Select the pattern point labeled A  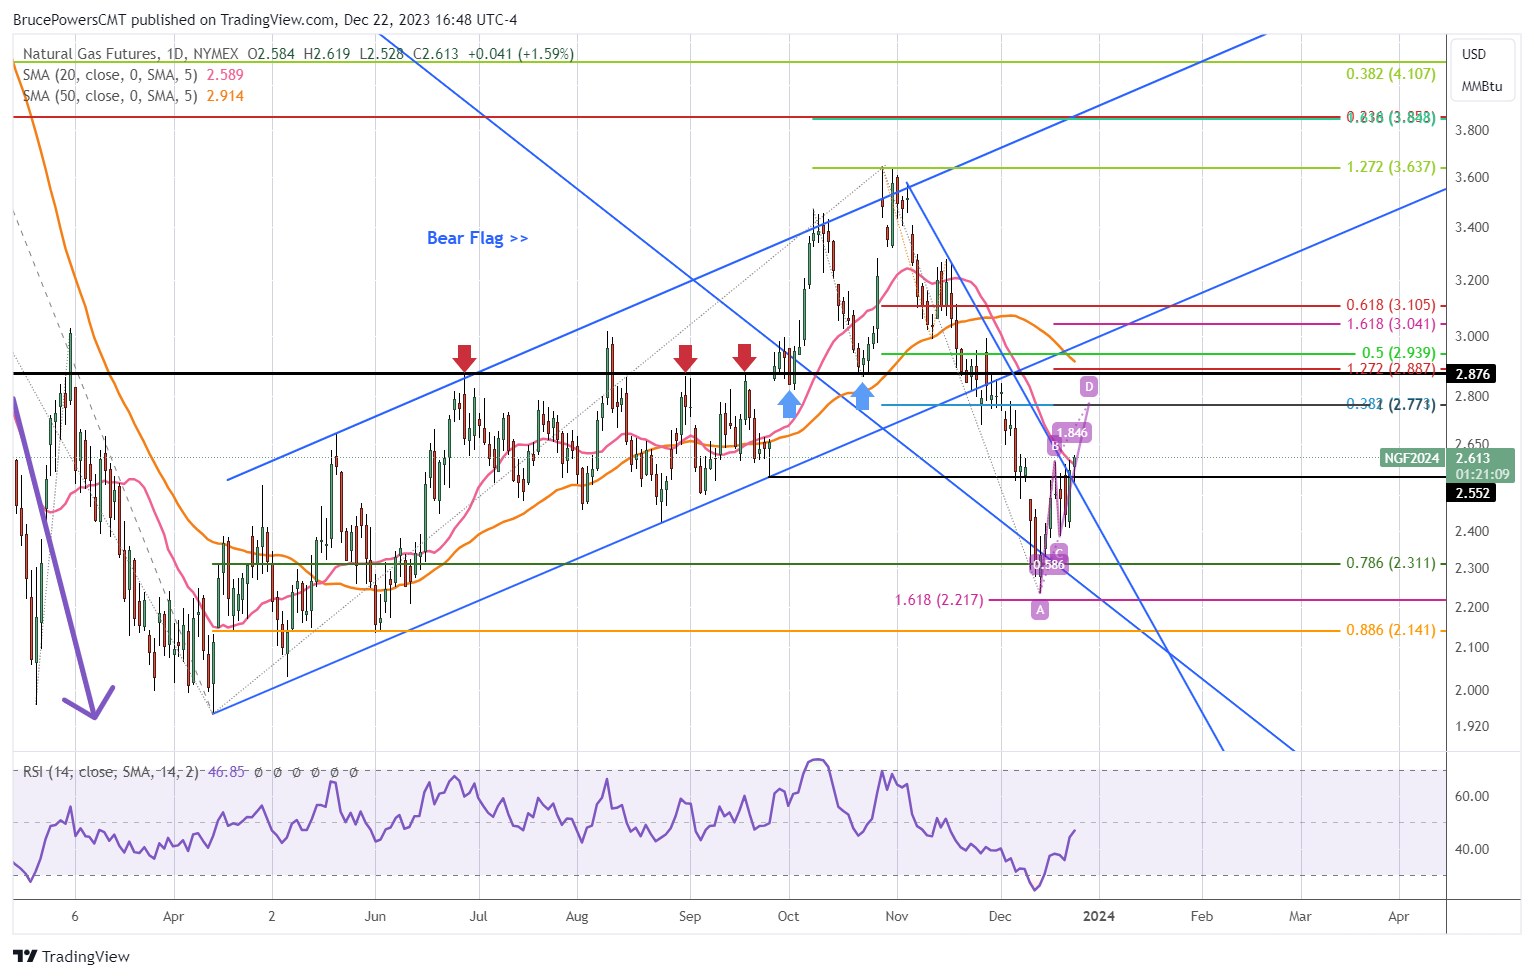1040,609
